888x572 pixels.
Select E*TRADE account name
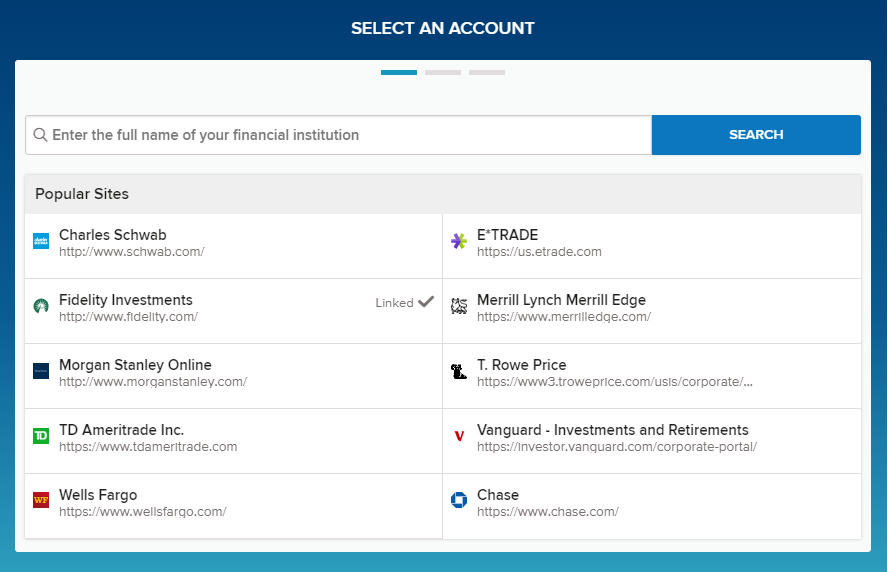click(507, 234)
